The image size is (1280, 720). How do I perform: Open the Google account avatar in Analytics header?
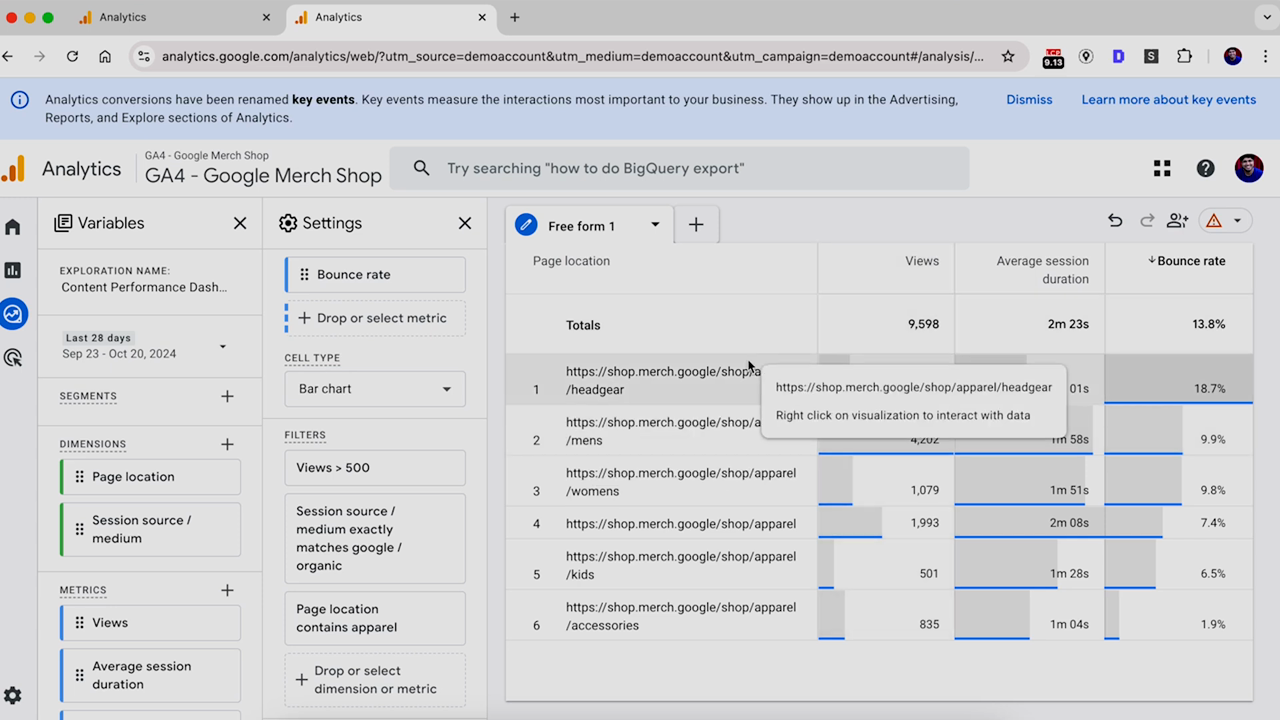1249,168
